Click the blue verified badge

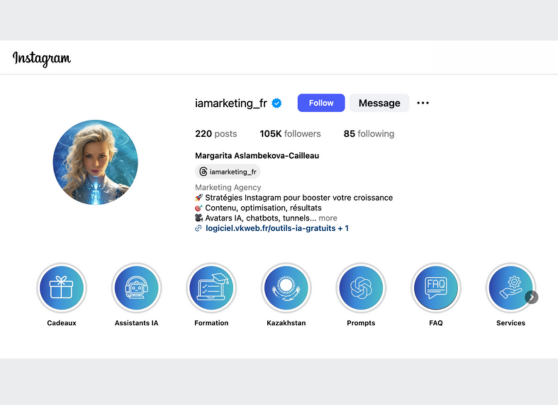tap(277, 103)
